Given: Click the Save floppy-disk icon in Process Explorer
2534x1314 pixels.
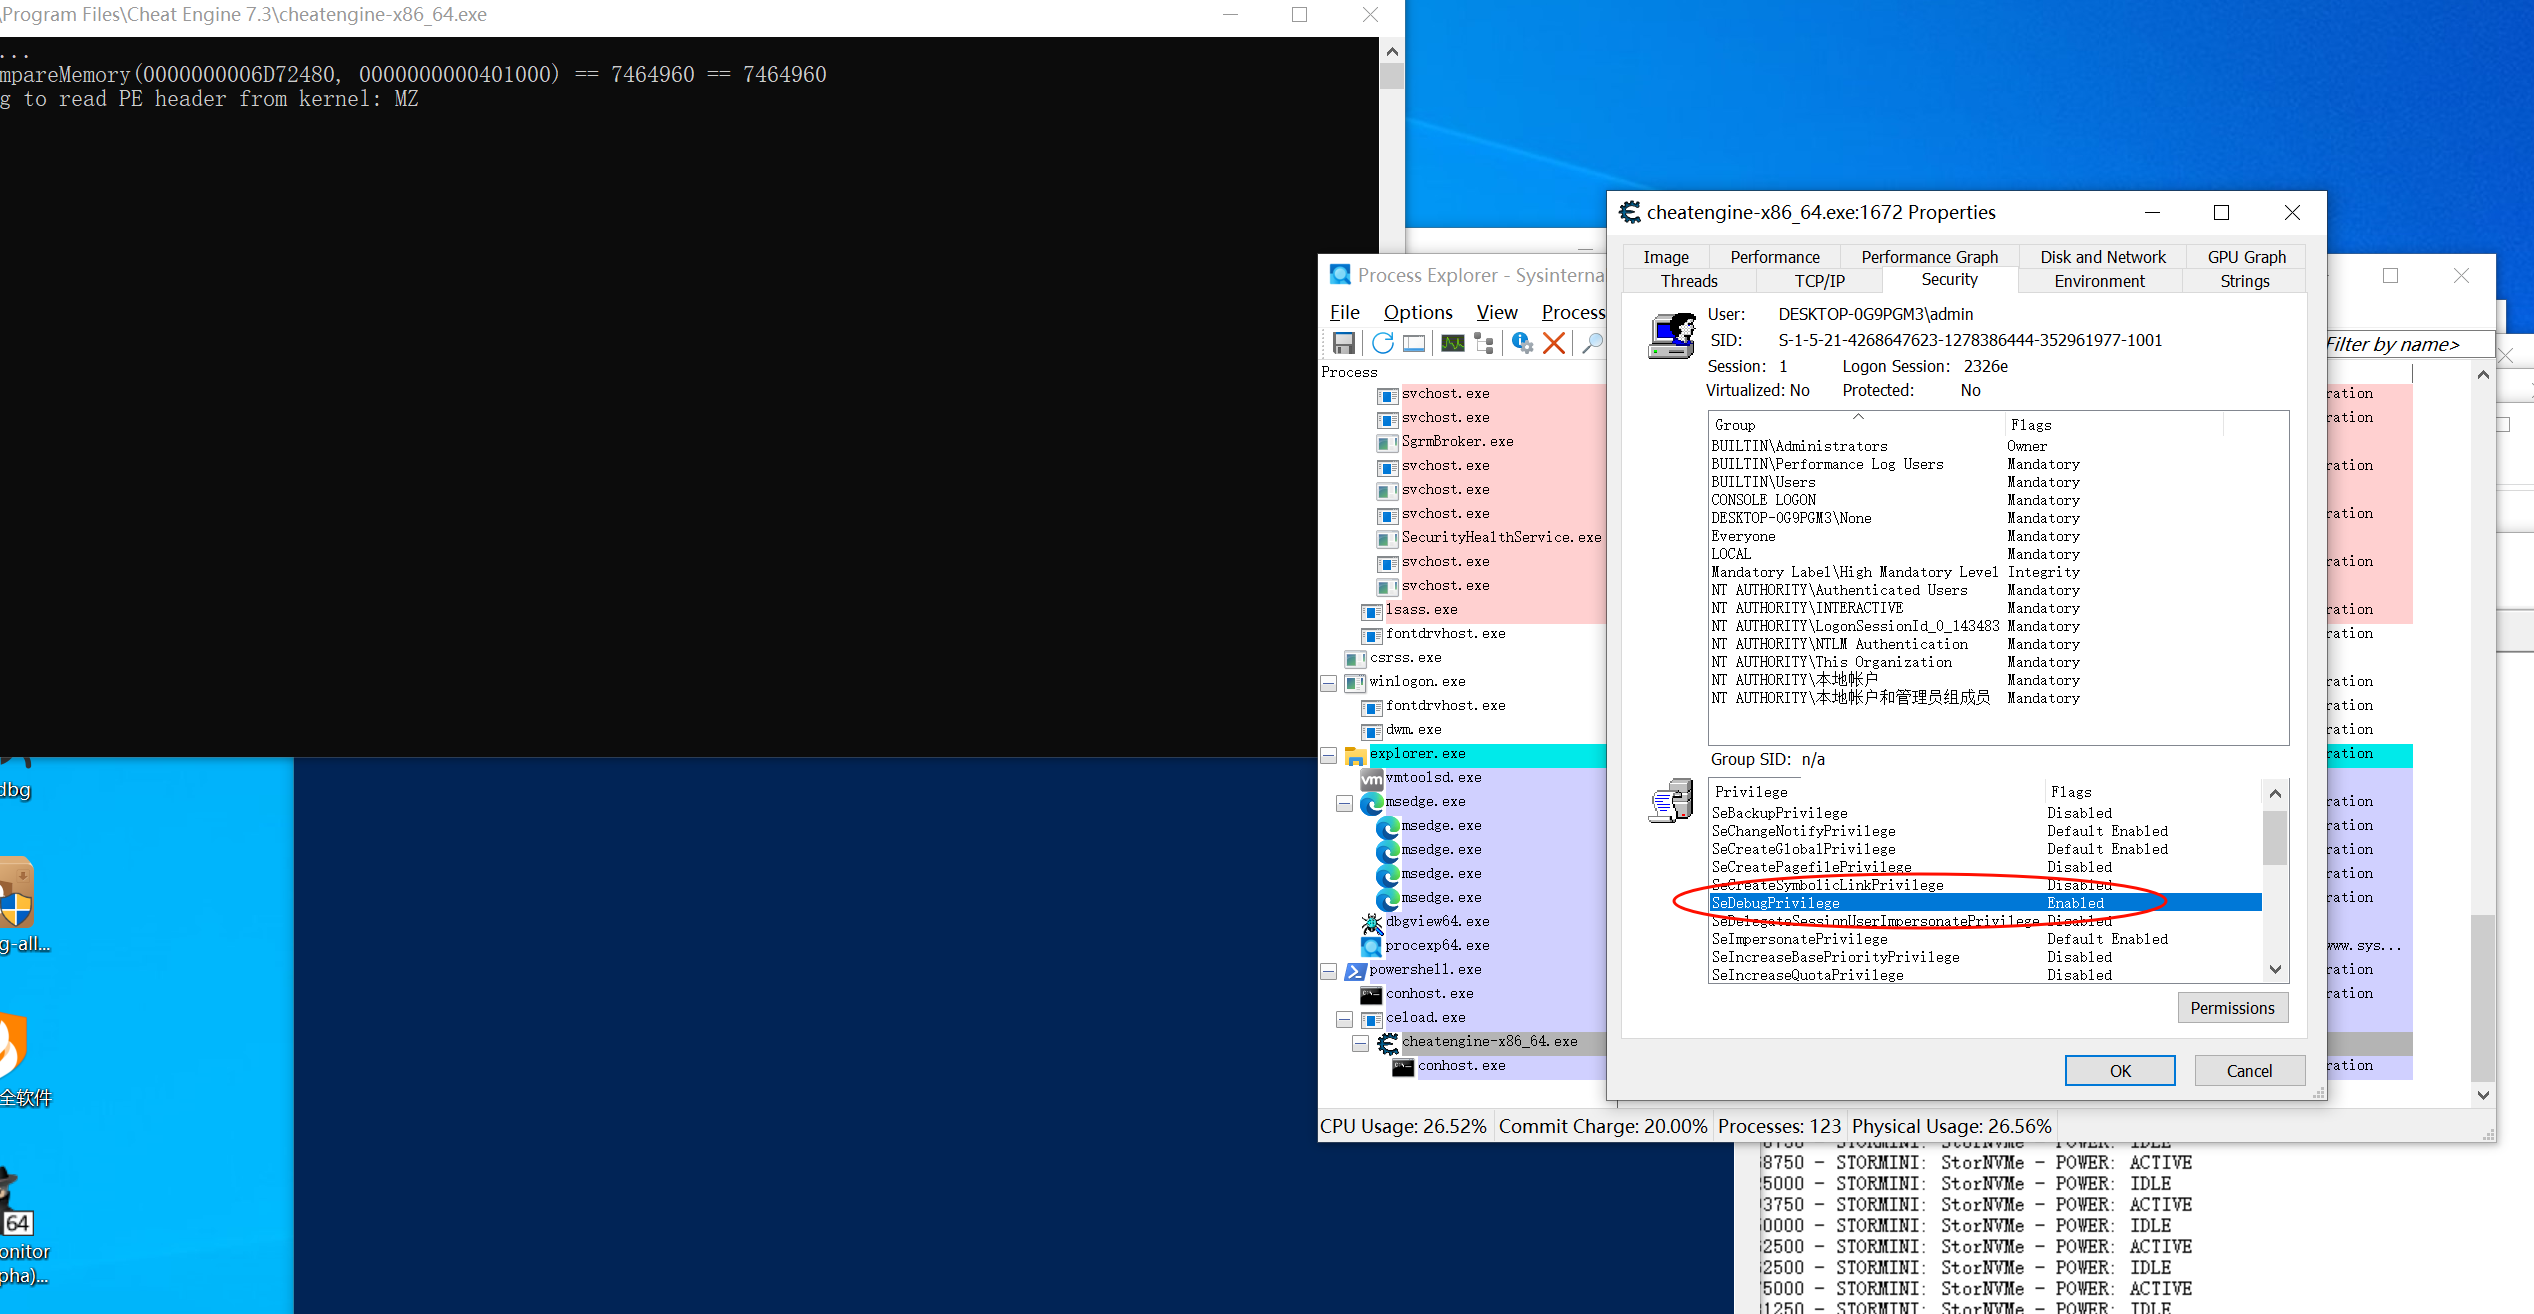Looking at the screenshot, I should (1344, 343).
